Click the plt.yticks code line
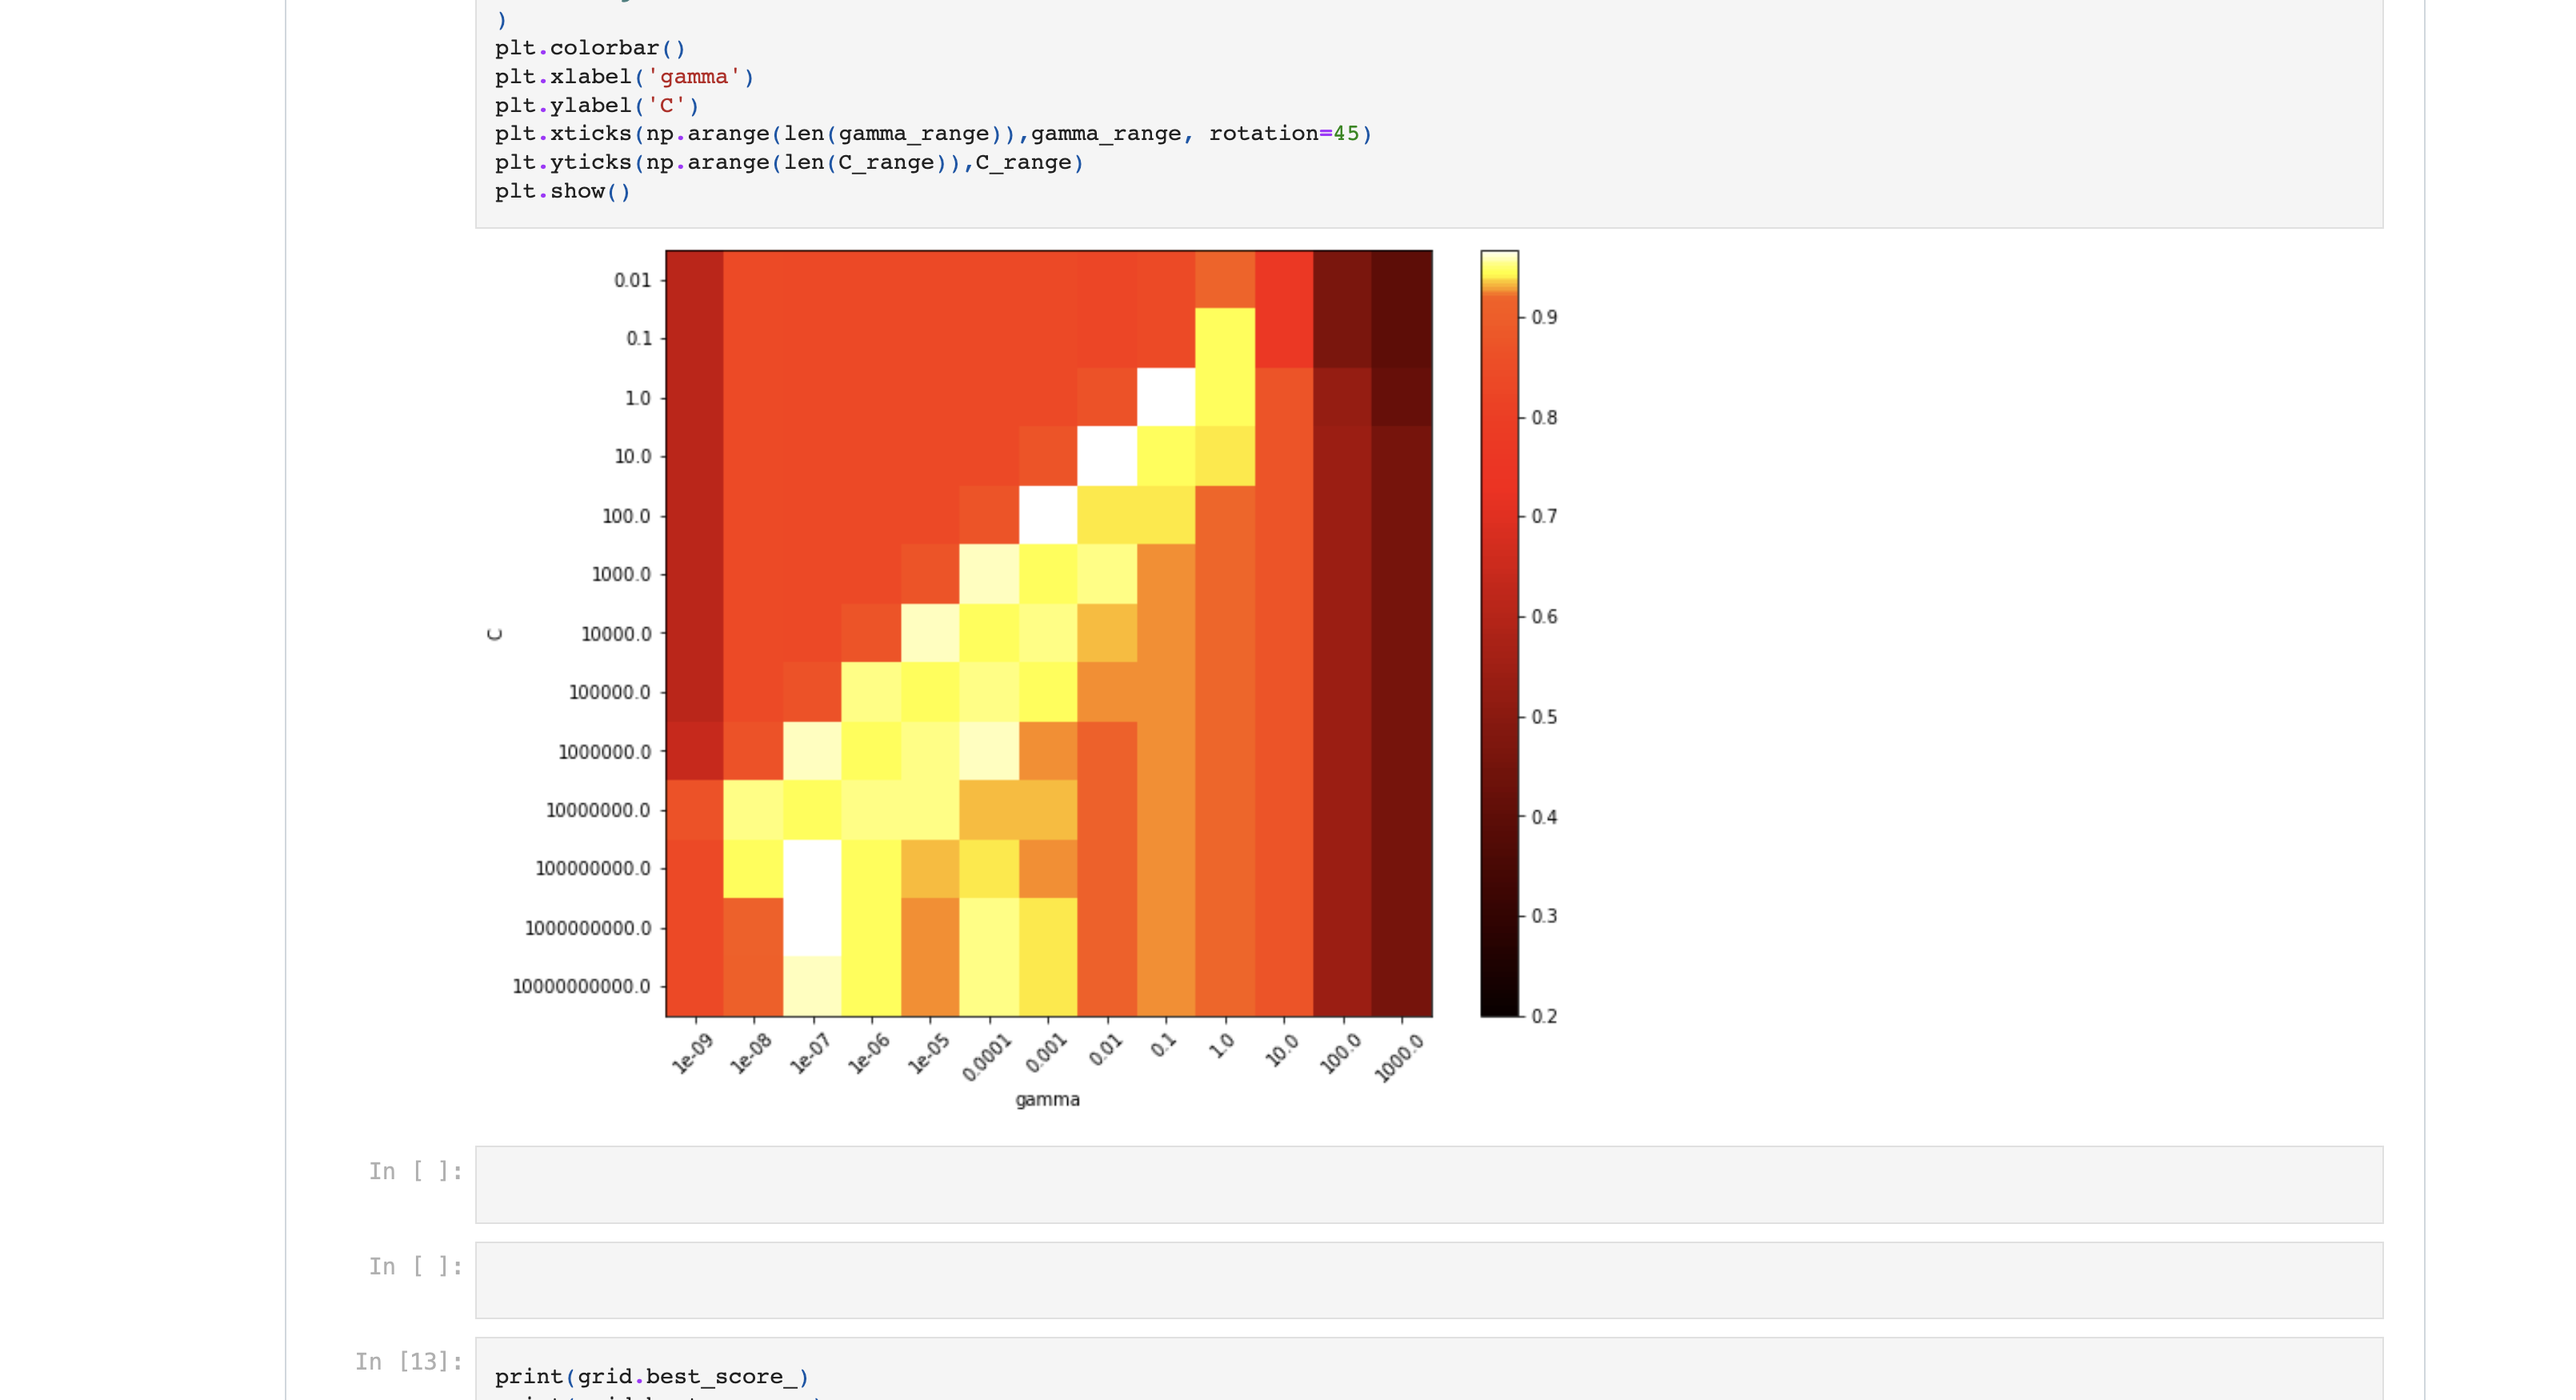This screenshot has height=1400, width=2576. coord(789,162)
